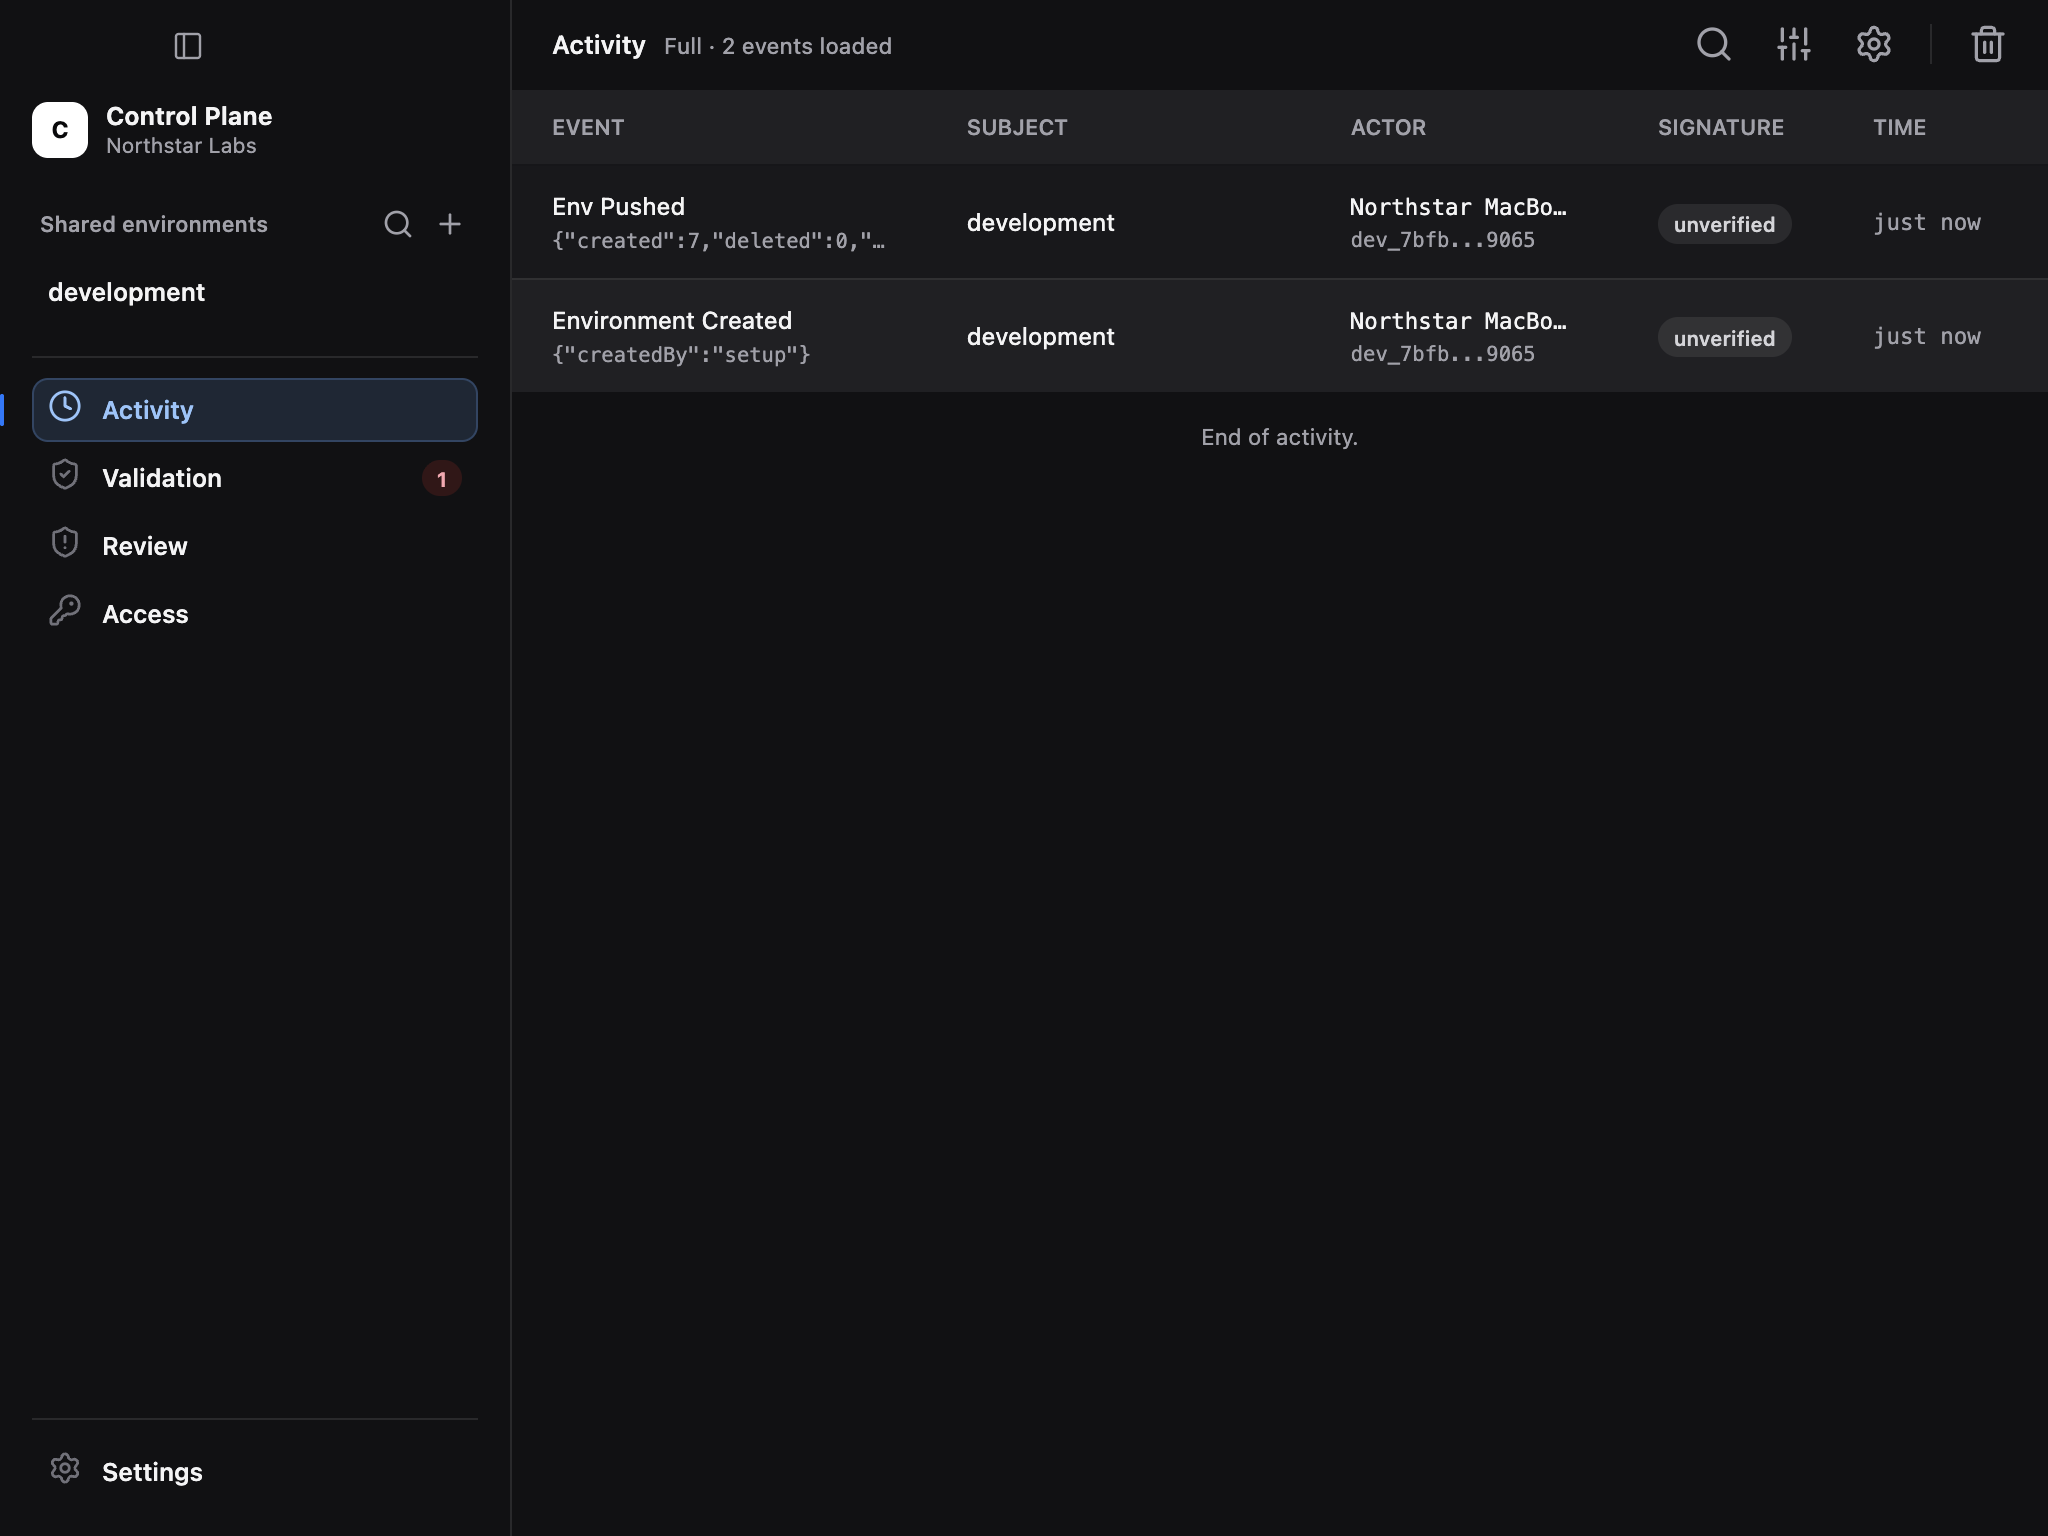The width and height of the screenshot is (2048, 1536).
Task: Open the Access section
Action: [255, 614]
